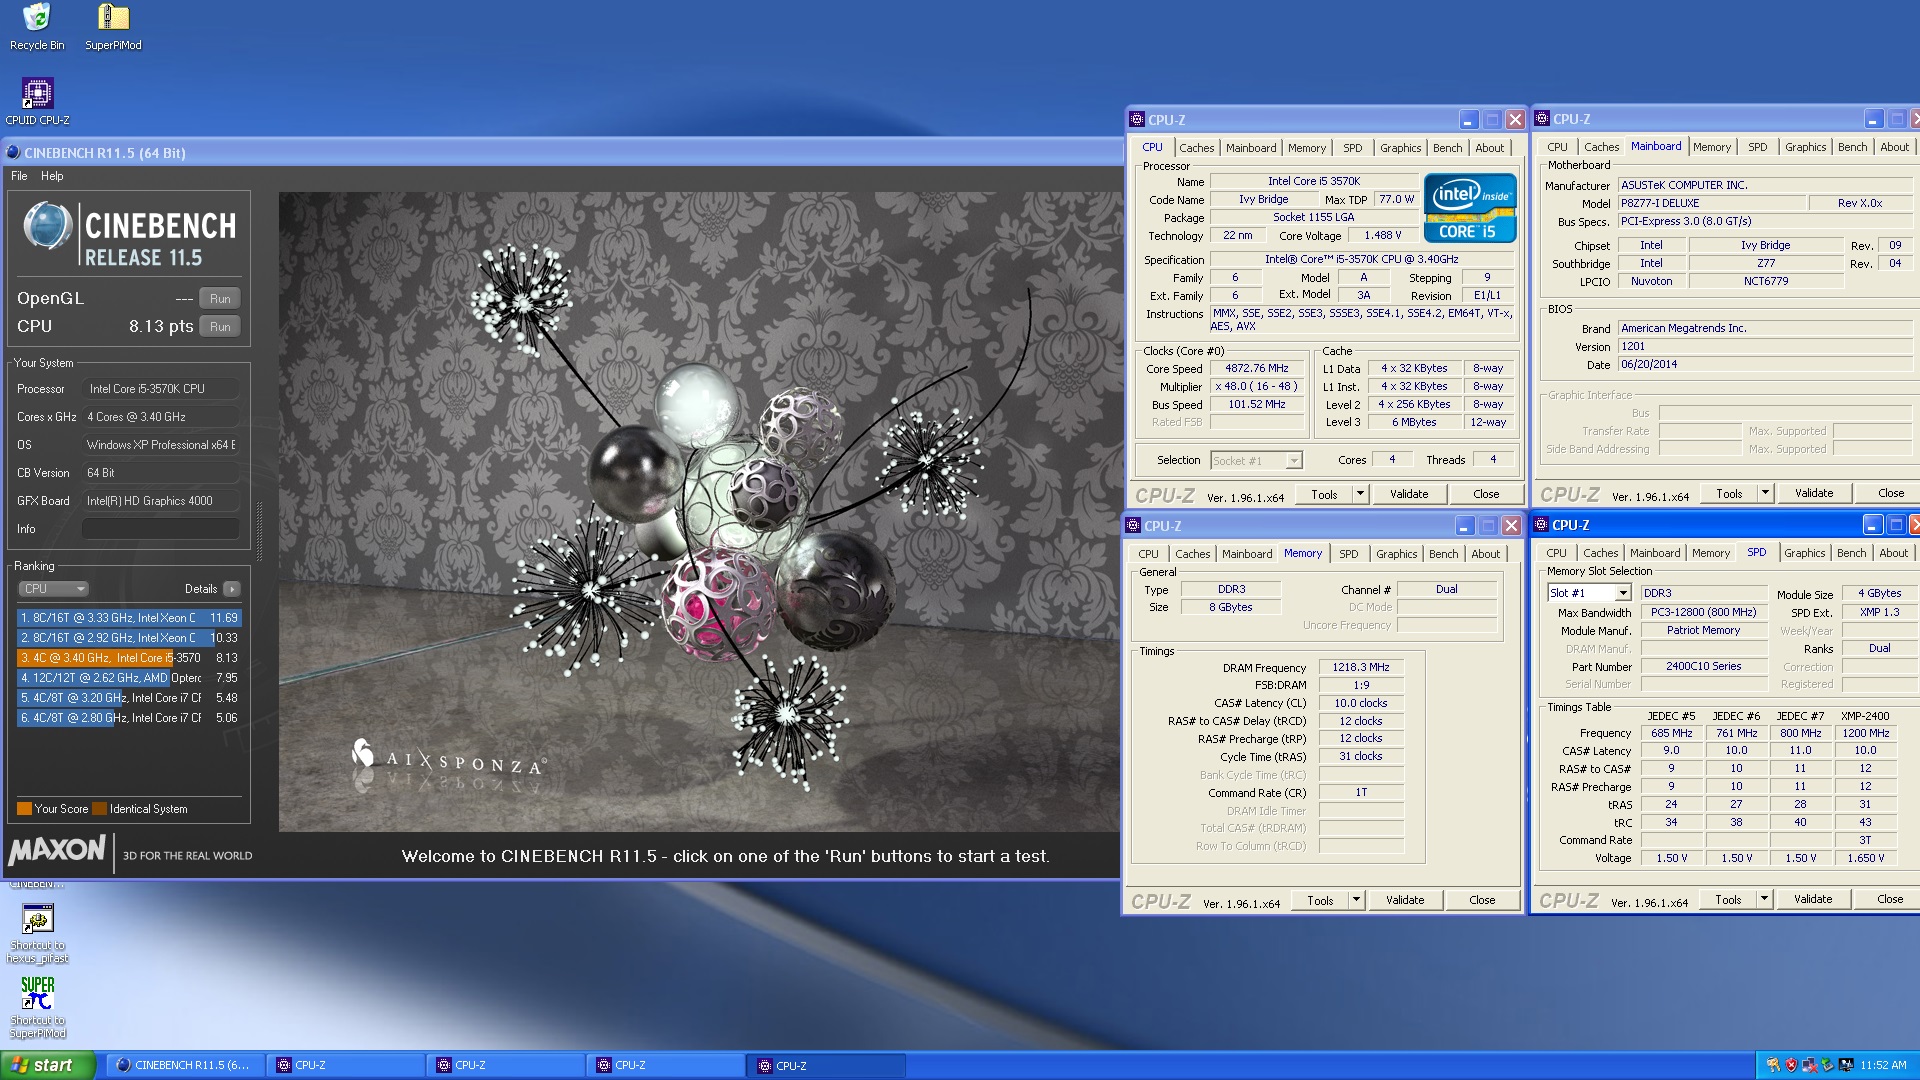Open Tools dropdown arrow in Memory window

(x=1356, y=900)
